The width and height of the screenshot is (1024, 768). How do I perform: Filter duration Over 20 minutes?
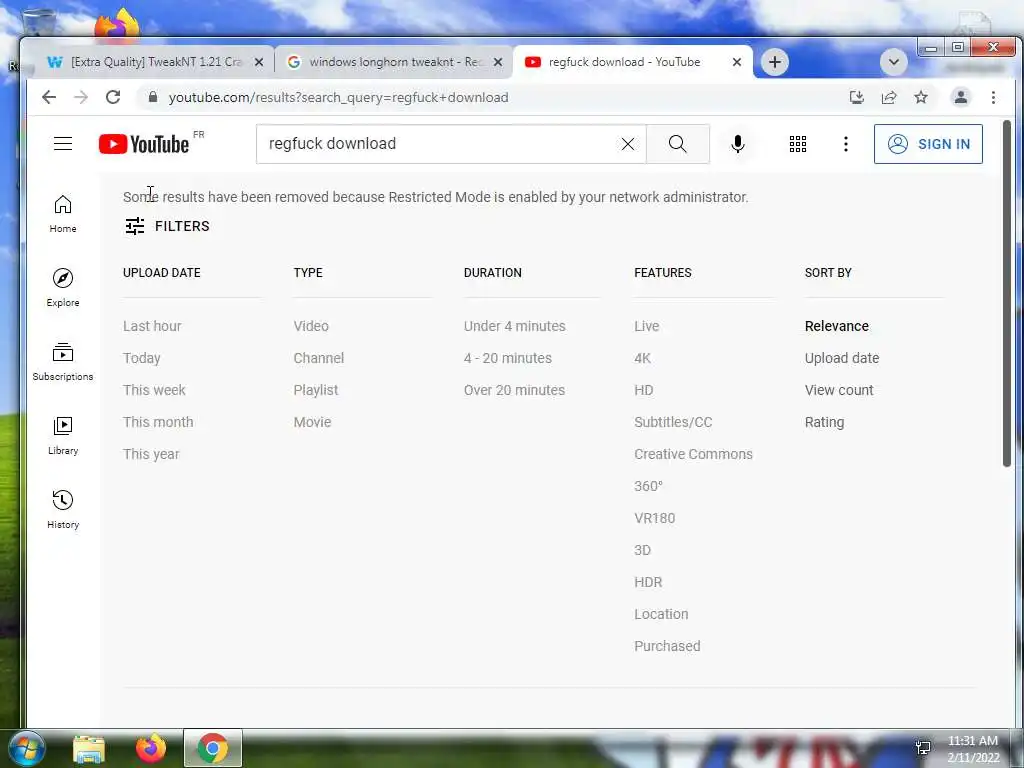[515, 390]
